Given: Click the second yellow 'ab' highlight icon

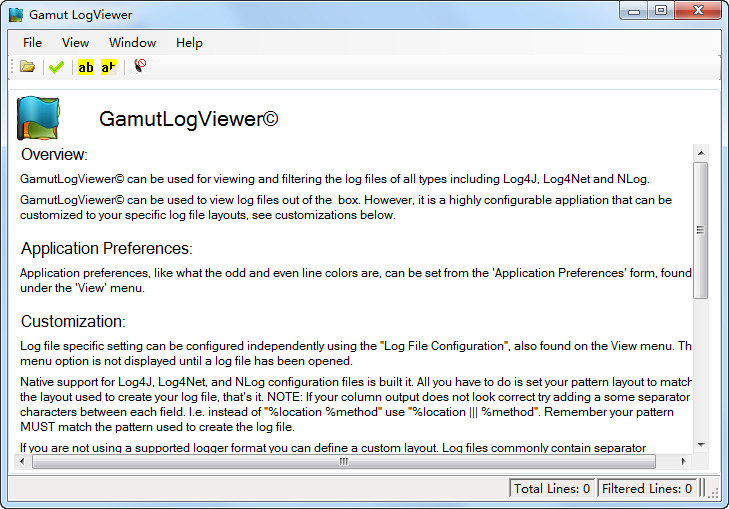Looking at the screenshot, I should pyautogui.click(x=108, y=67).
